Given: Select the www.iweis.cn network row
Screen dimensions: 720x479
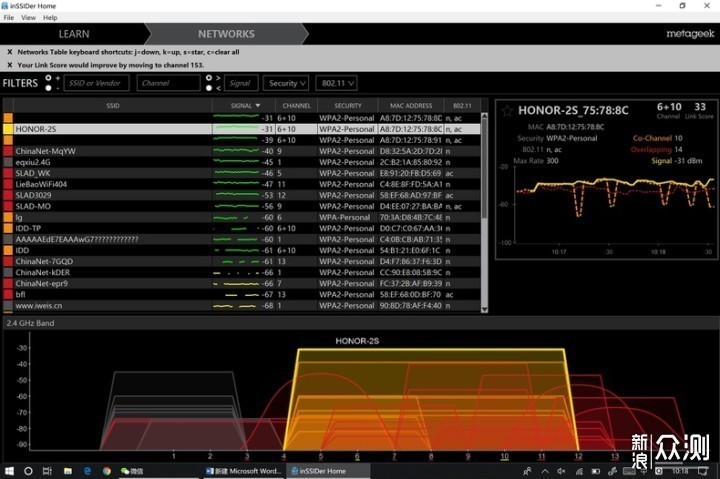Looking at the screenshot, I should tap(242, 305).
